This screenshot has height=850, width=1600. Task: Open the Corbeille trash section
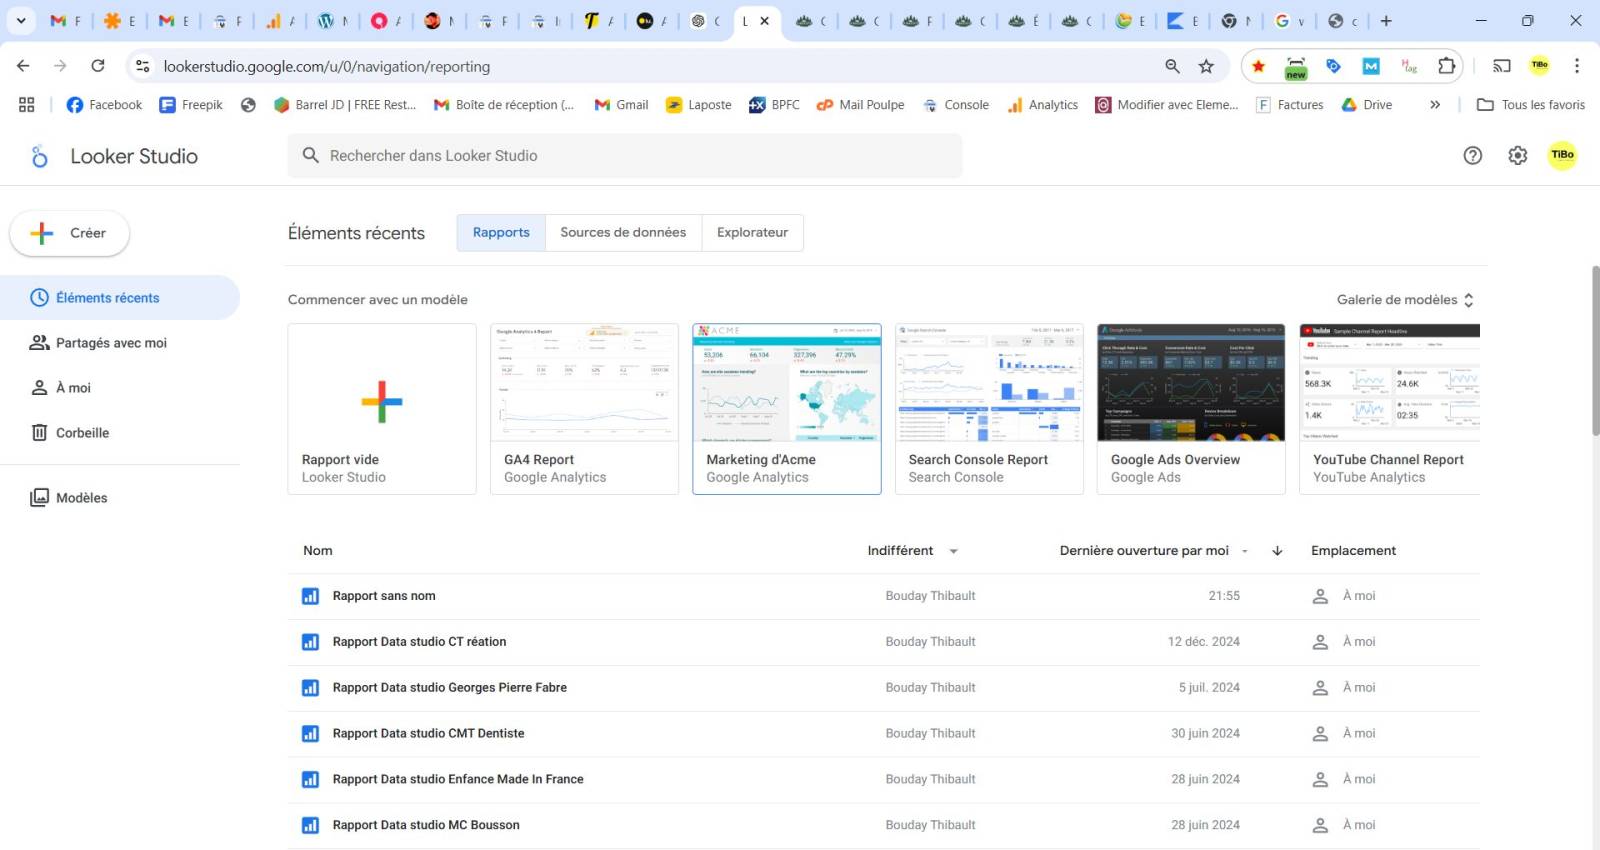(120, 433)
